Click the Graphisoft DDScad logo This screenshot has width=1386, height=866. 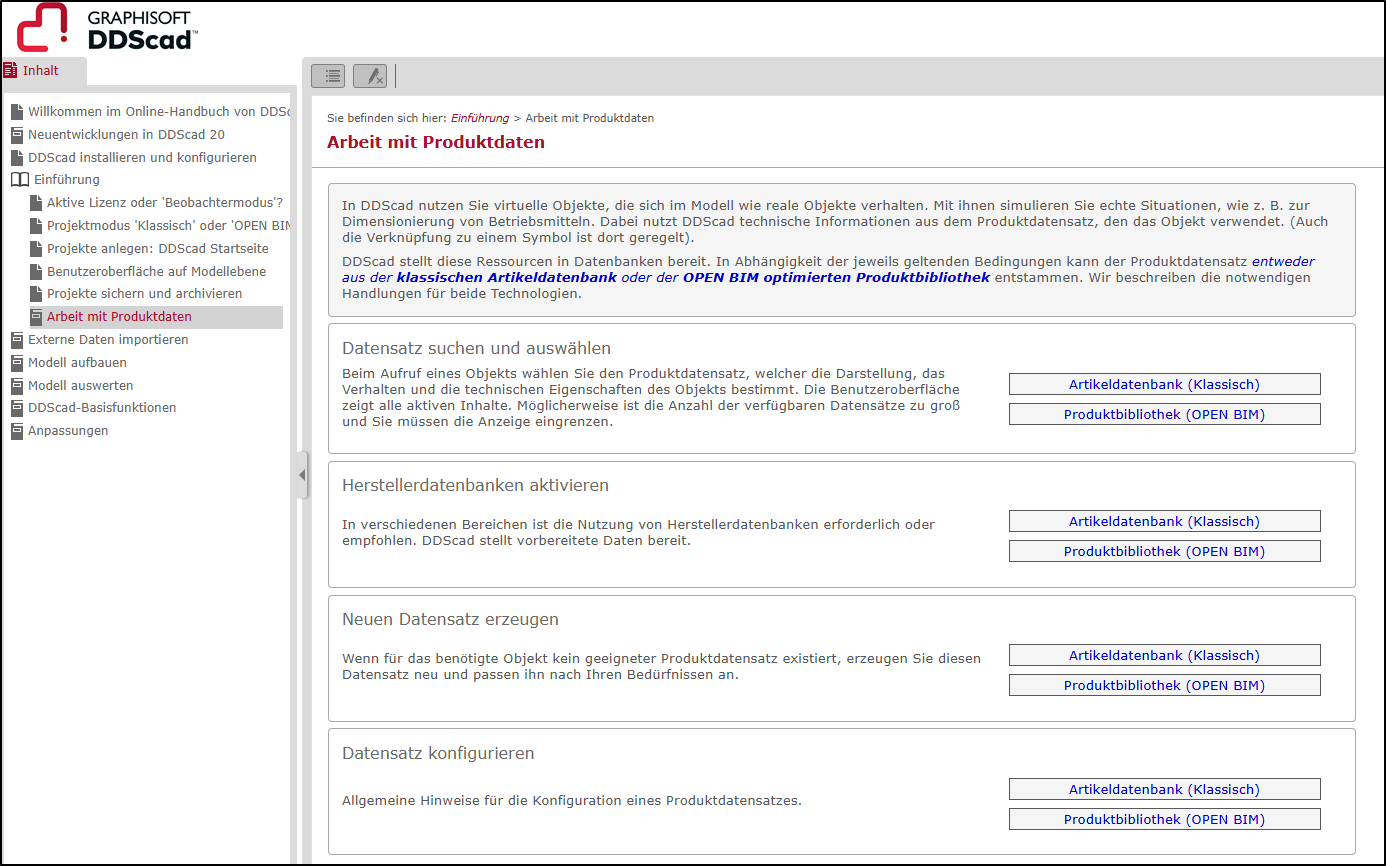point(106,27)
